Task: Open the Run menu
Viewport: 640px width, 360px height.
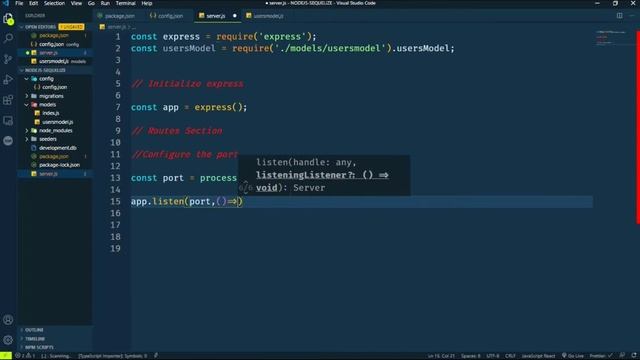Action: (x=105, y=3)
